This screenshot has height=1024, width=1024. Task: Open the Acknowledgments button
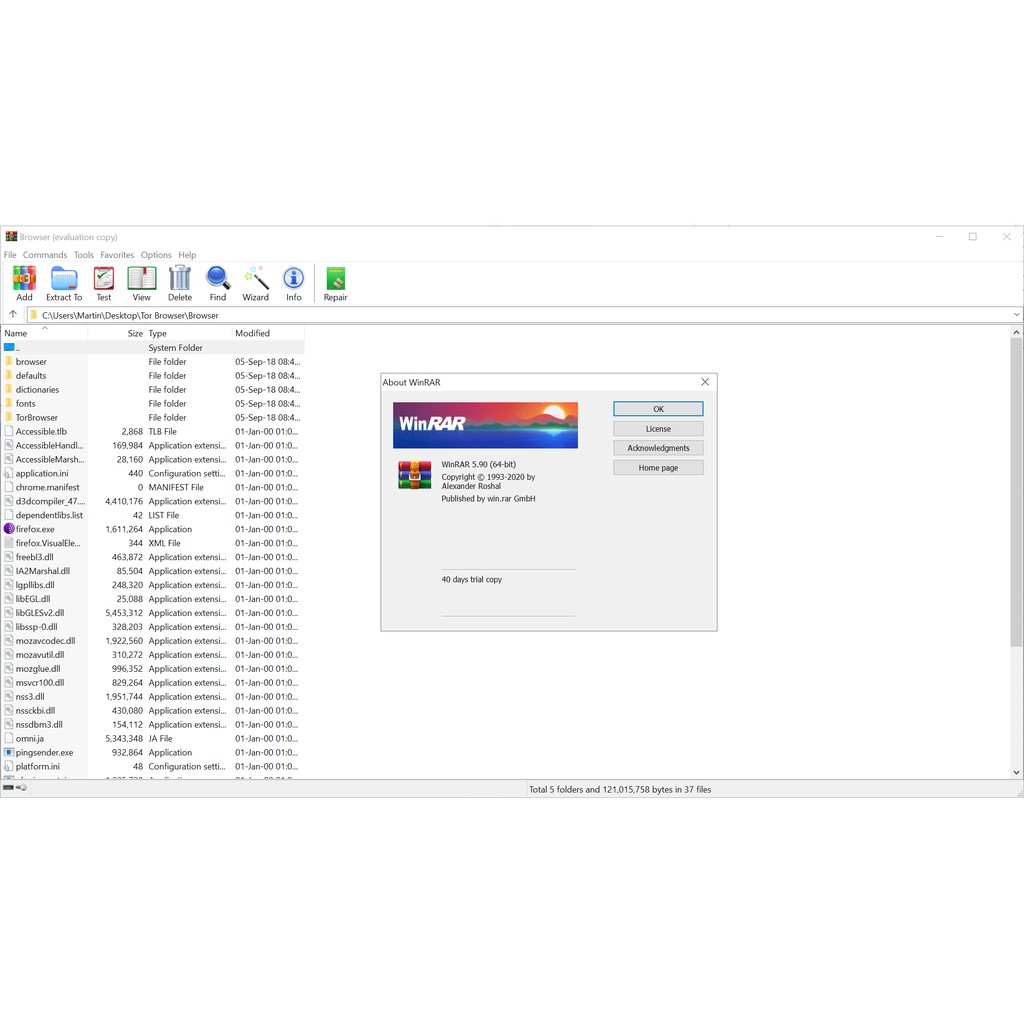coord(658,448)
